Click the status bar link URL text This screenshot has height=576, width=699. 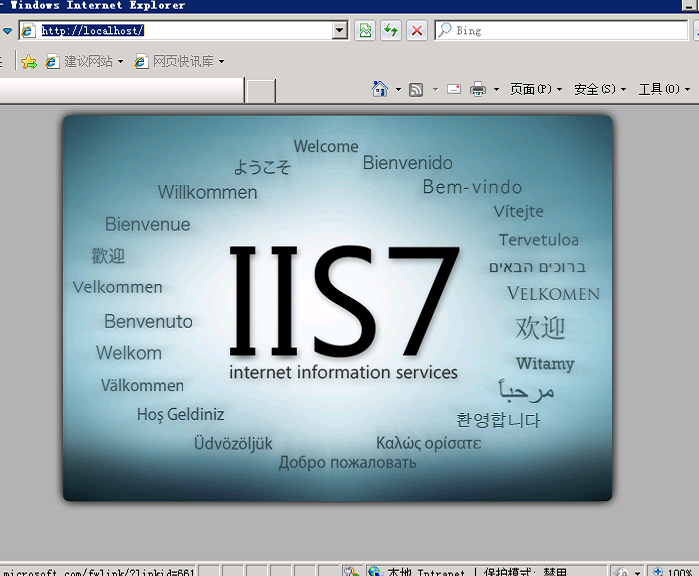[99, 572]
